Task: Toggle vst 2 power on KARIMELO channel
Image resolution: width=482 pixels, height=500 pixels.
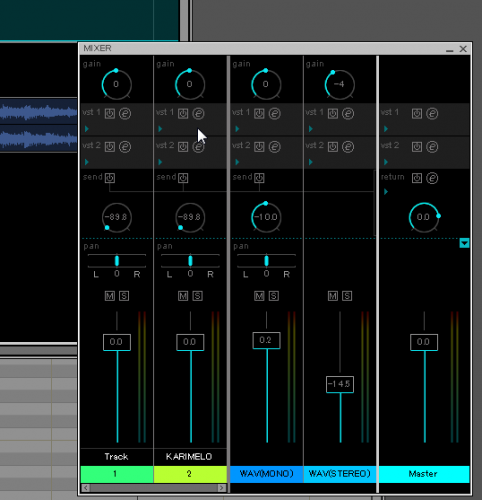Action: (183, 147)
